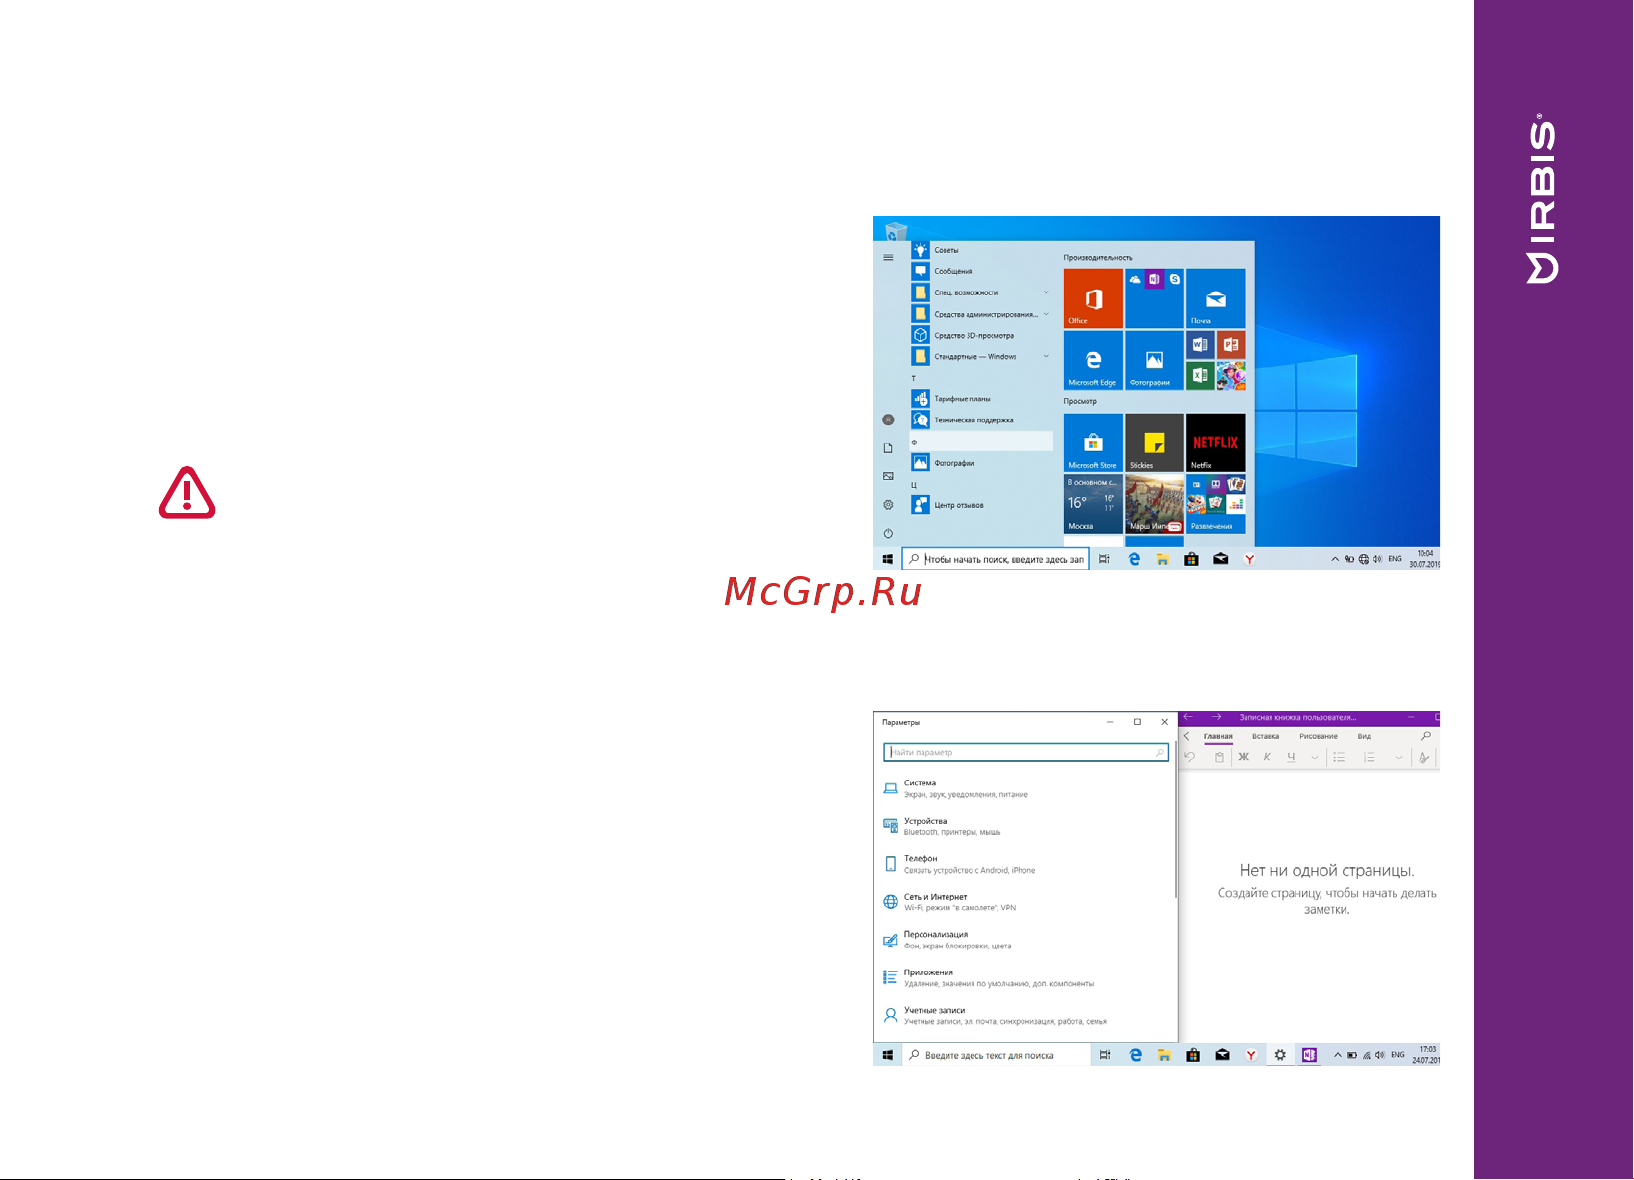Open Сообщения in the app list
The height and width of the screenshot is (1180, 1634).
(981, 271)
